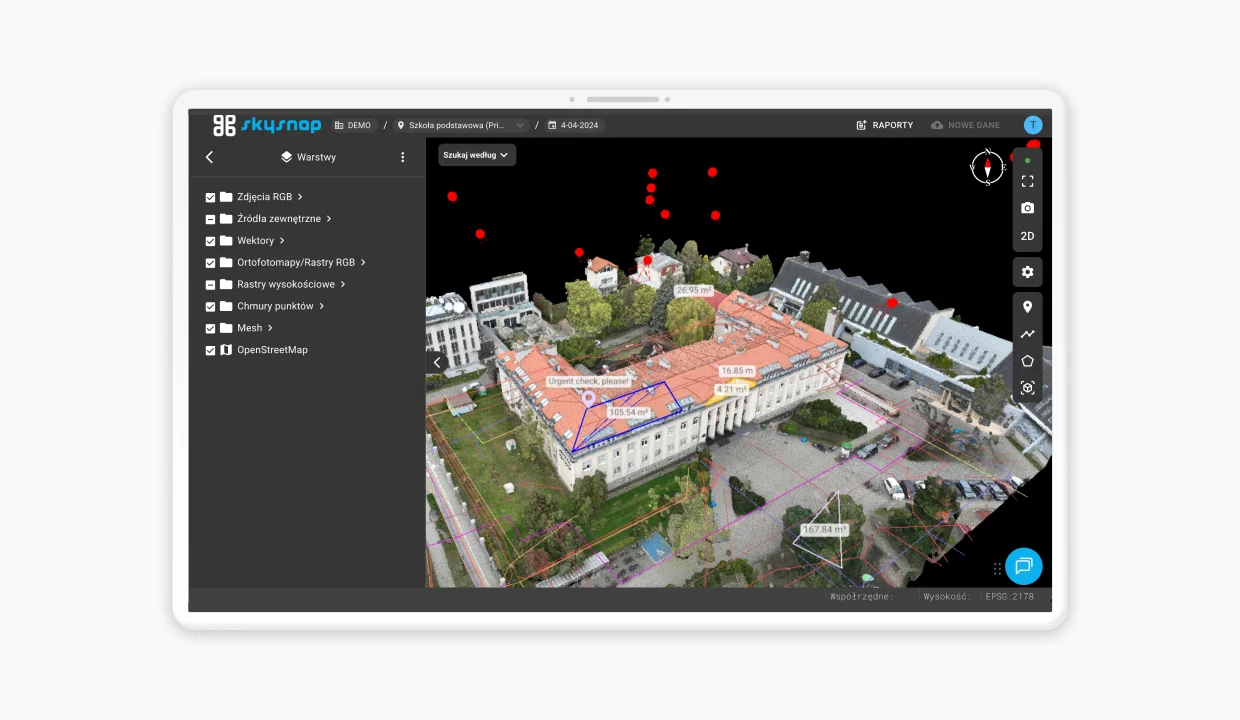Viewport: 1240px width, 720px height.
Task: Uncheck the Zdjęcia RGB layer checkbox
Action: [x=210, y=197]
